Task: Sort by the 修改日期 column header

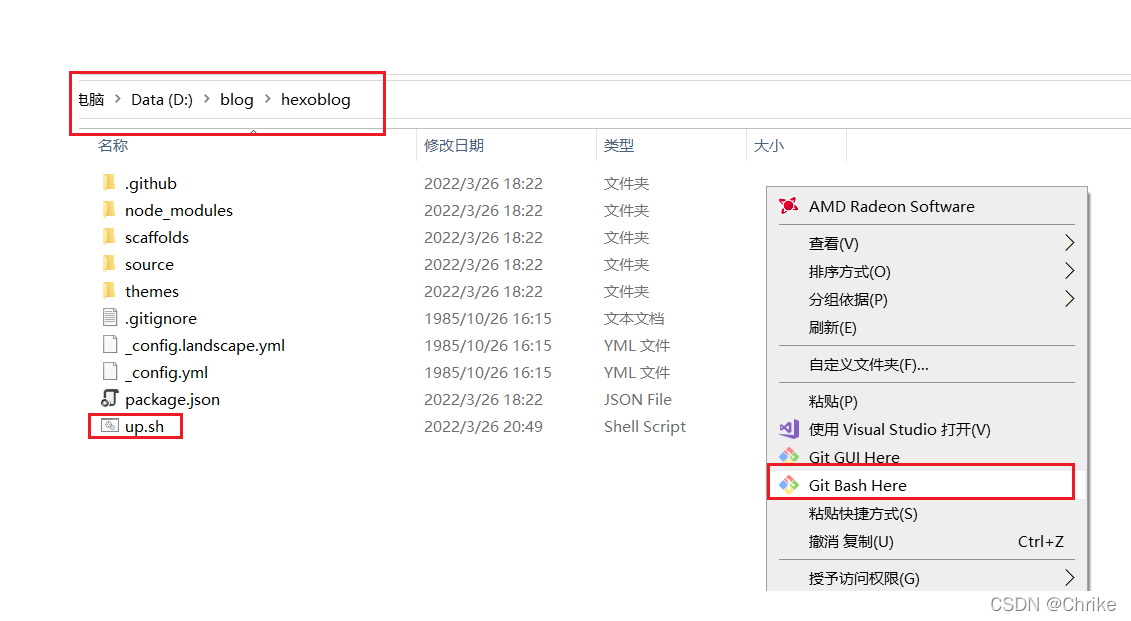Action: click(454, 146)
